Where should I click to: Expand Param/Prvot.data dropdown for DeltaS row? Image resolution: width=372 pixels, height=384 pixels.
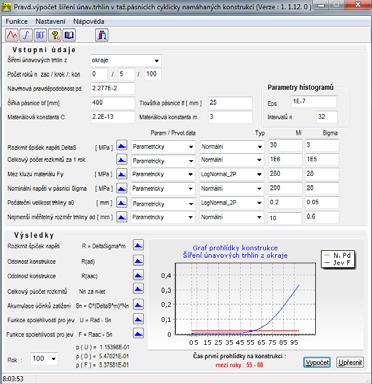191,147
